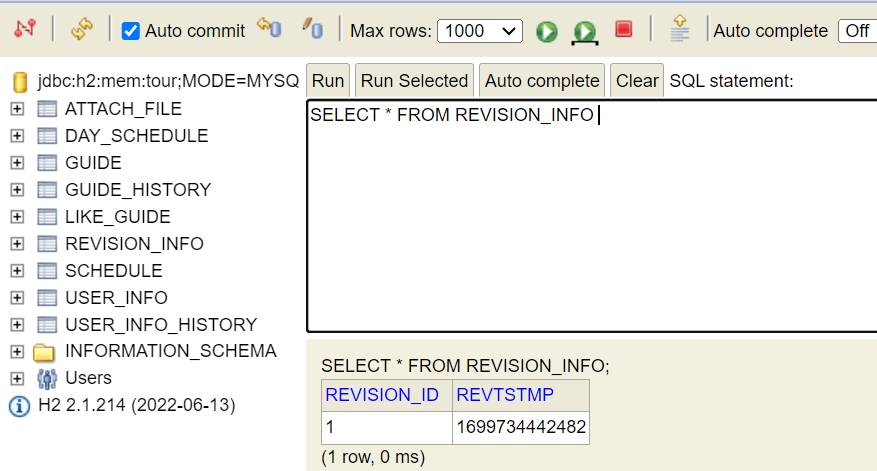Select the ATTACH_FILE table name
This screenshot has width=877, height=471.
pos(123,109)
